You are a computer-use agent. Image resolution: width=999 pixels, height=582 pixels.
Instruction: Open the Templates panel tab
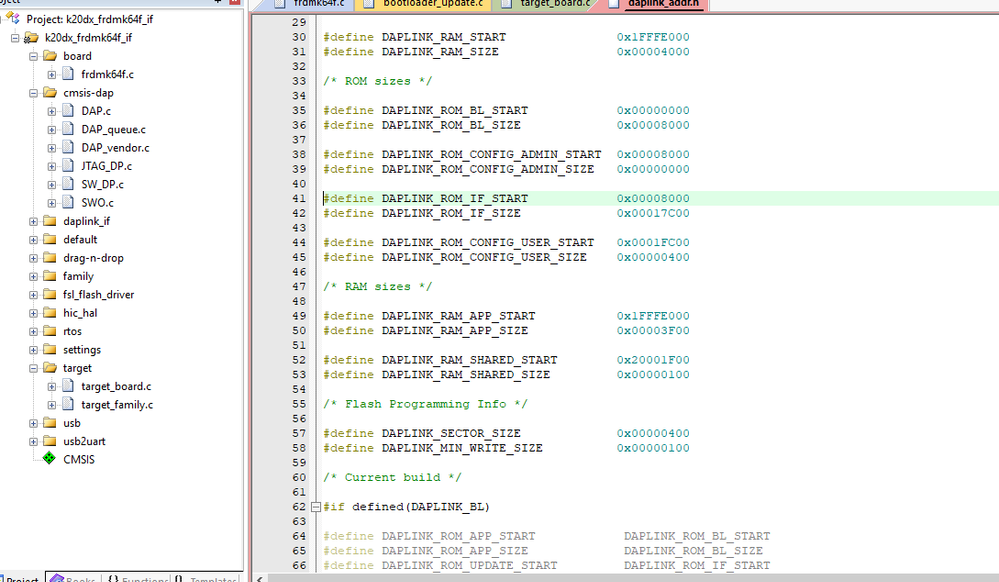pos(206,578)
